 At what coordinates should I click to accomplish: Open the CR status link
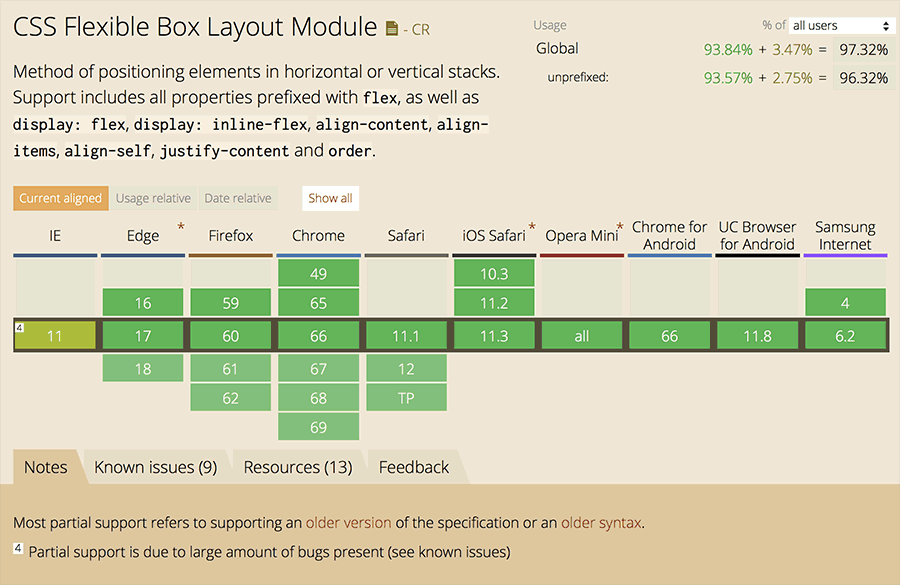click(x=420, y=29)
